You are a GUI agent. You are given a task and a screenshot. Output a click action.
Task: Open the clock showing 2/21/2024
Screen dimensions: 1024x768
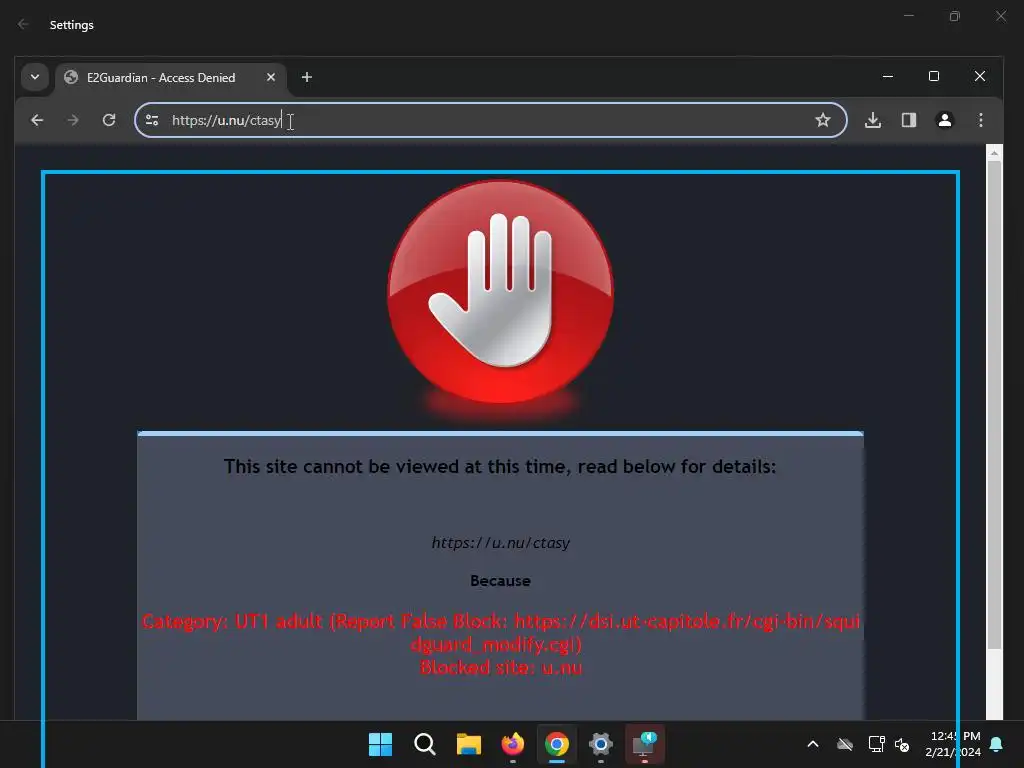(953, 744)
